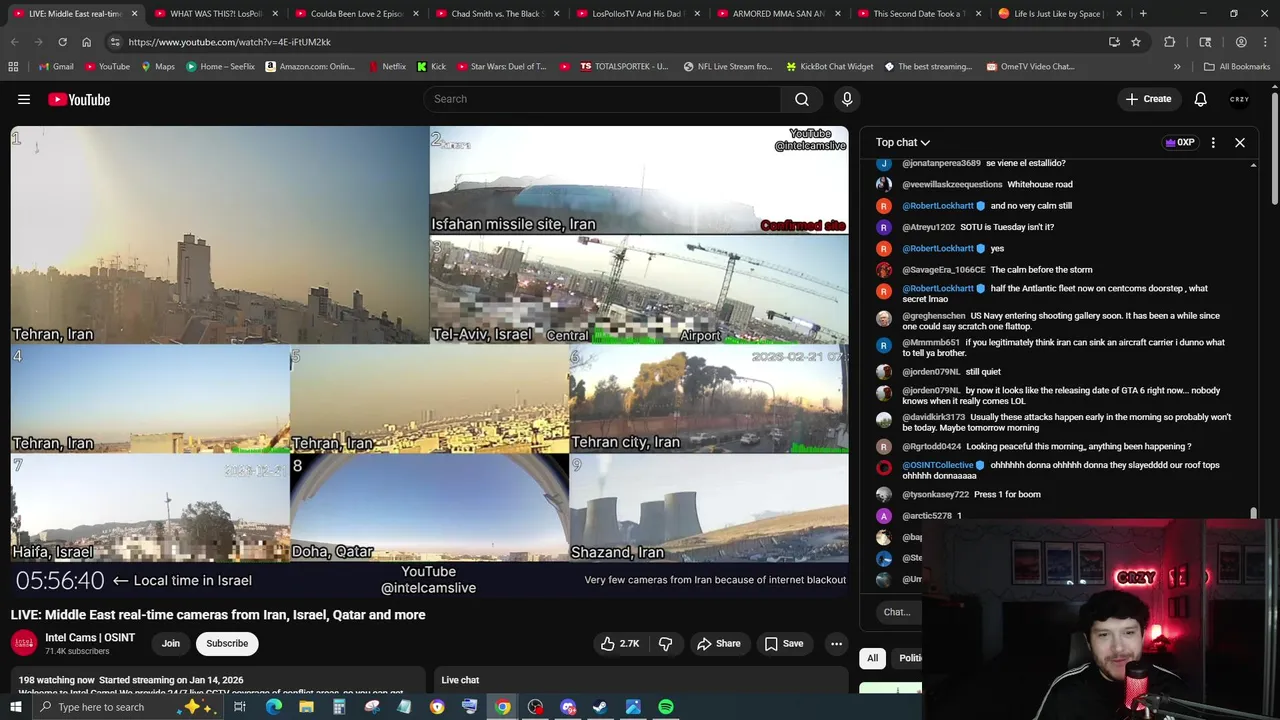This screenshot has width=1280, height=720.
Task: Start voice search with the microphone
Action: (847, 99)
